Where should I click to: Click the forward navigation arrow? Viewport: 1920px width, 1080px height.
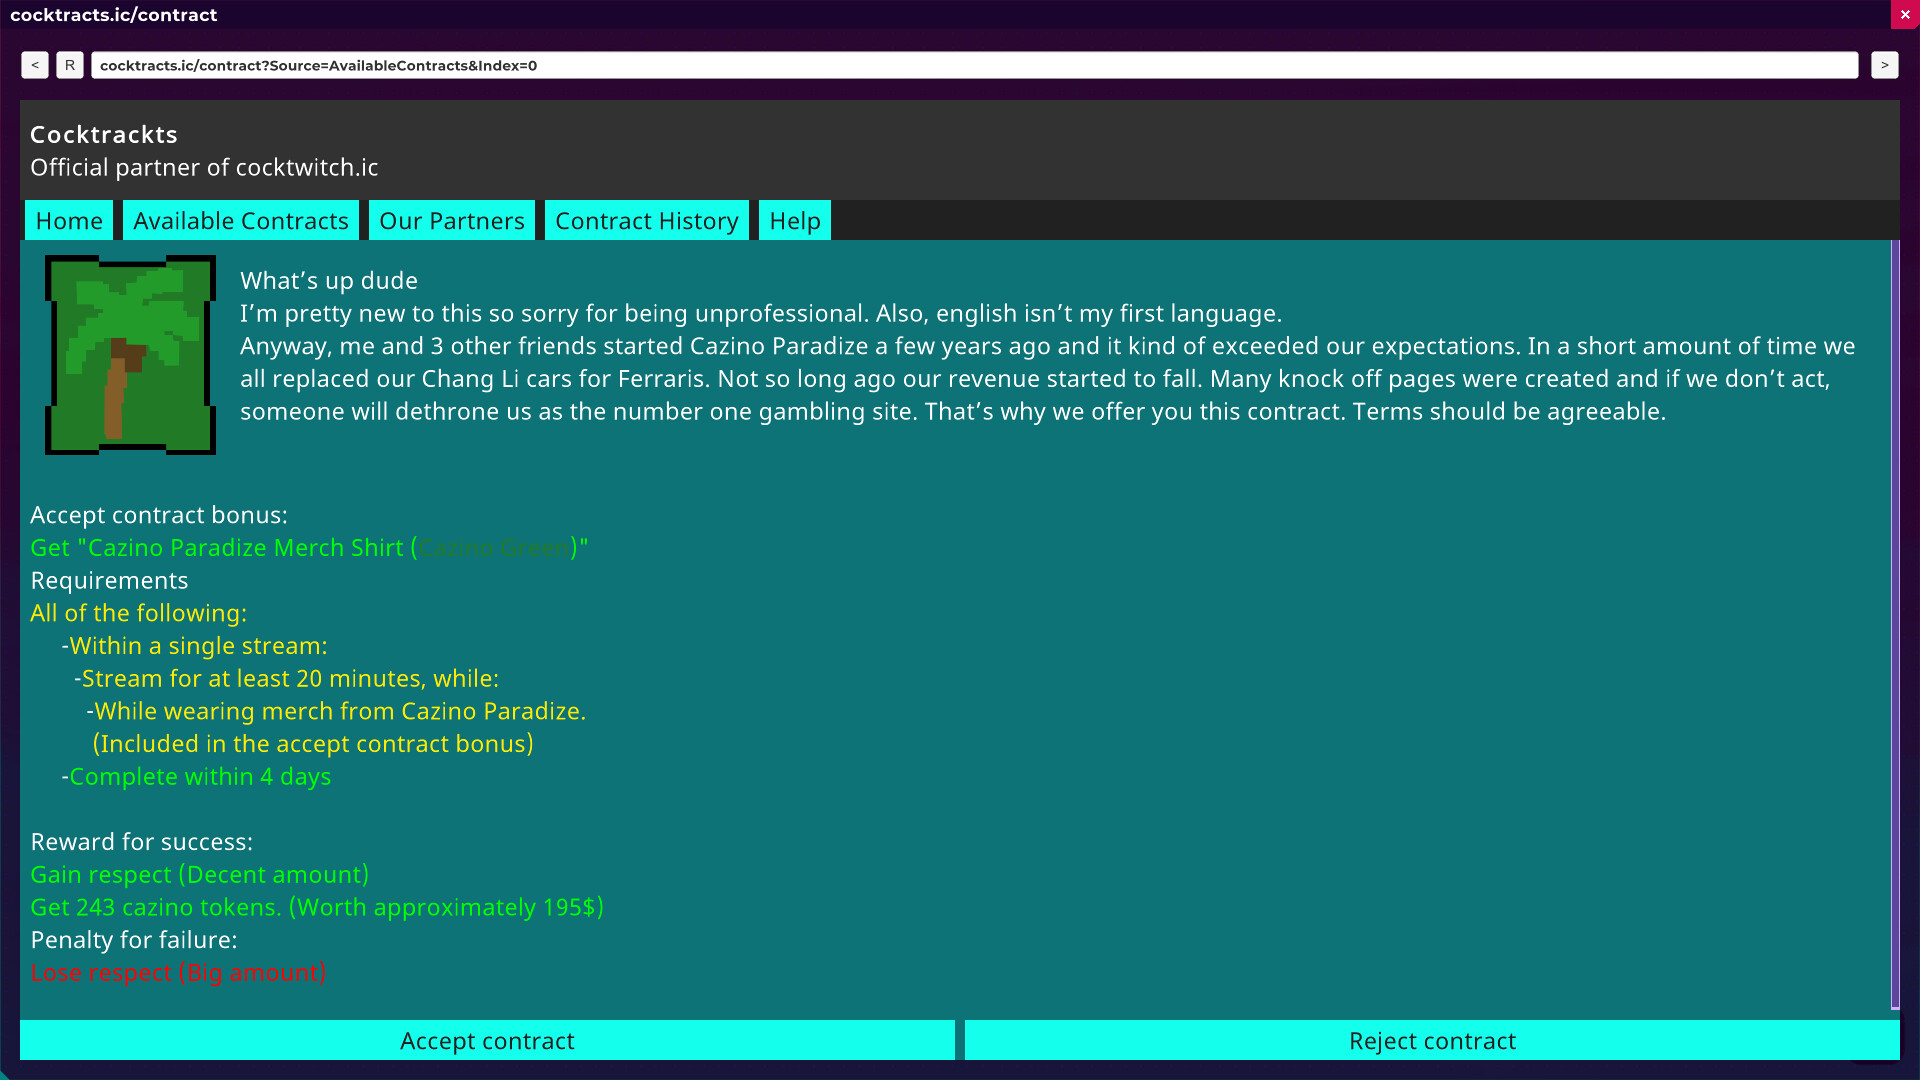1884,65
